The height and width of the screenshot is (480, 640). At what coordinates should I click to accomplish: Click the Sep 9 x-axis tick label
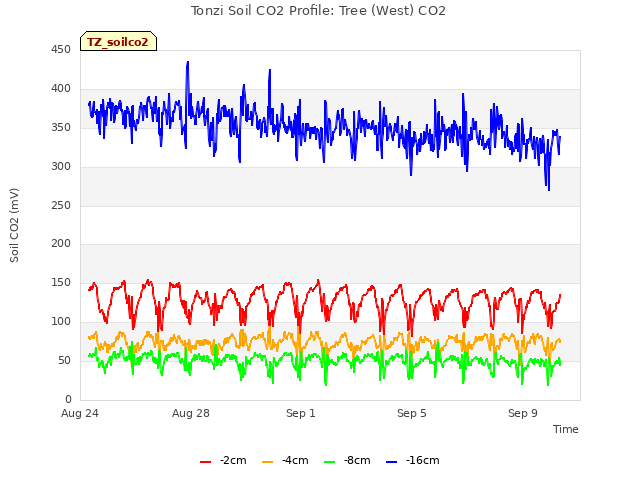click(x=523, y=413)
